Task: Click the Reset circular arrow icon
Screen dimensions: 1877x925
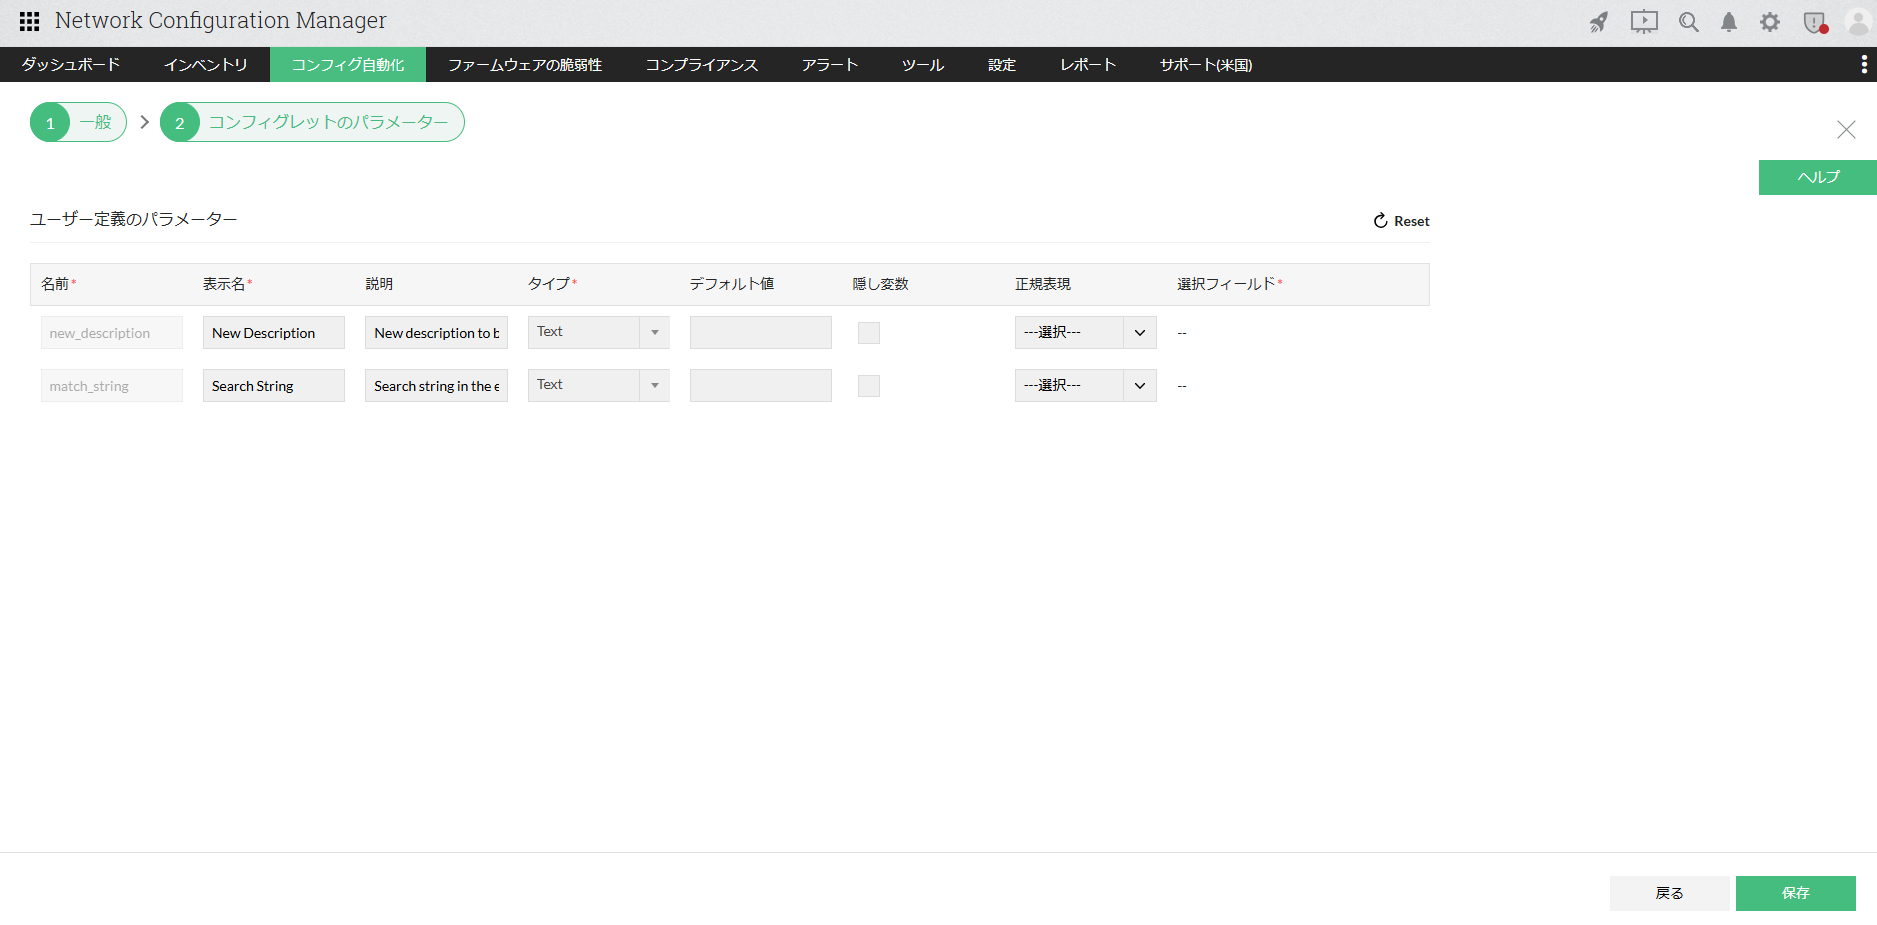Action: coord(1380,221)
